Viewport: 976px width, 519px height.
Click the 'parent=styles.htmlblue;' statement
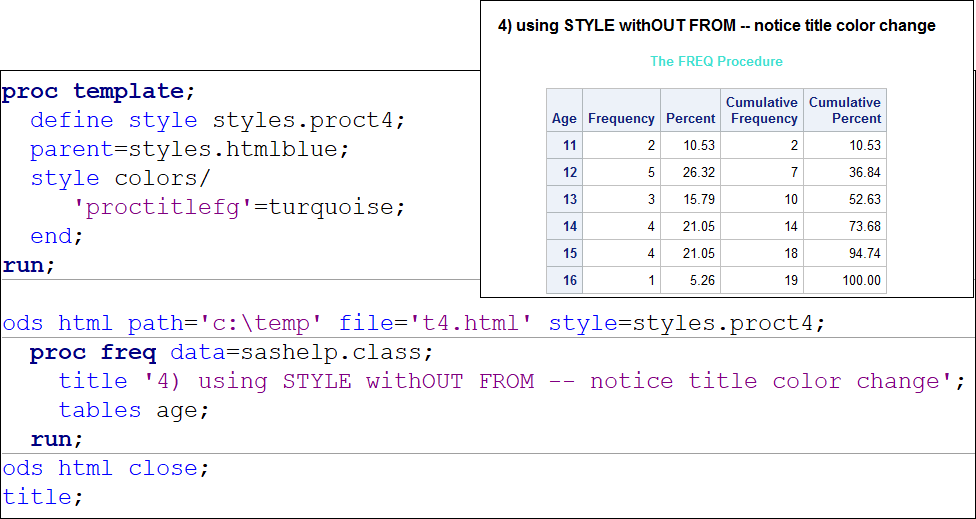[x=176, y=150]
